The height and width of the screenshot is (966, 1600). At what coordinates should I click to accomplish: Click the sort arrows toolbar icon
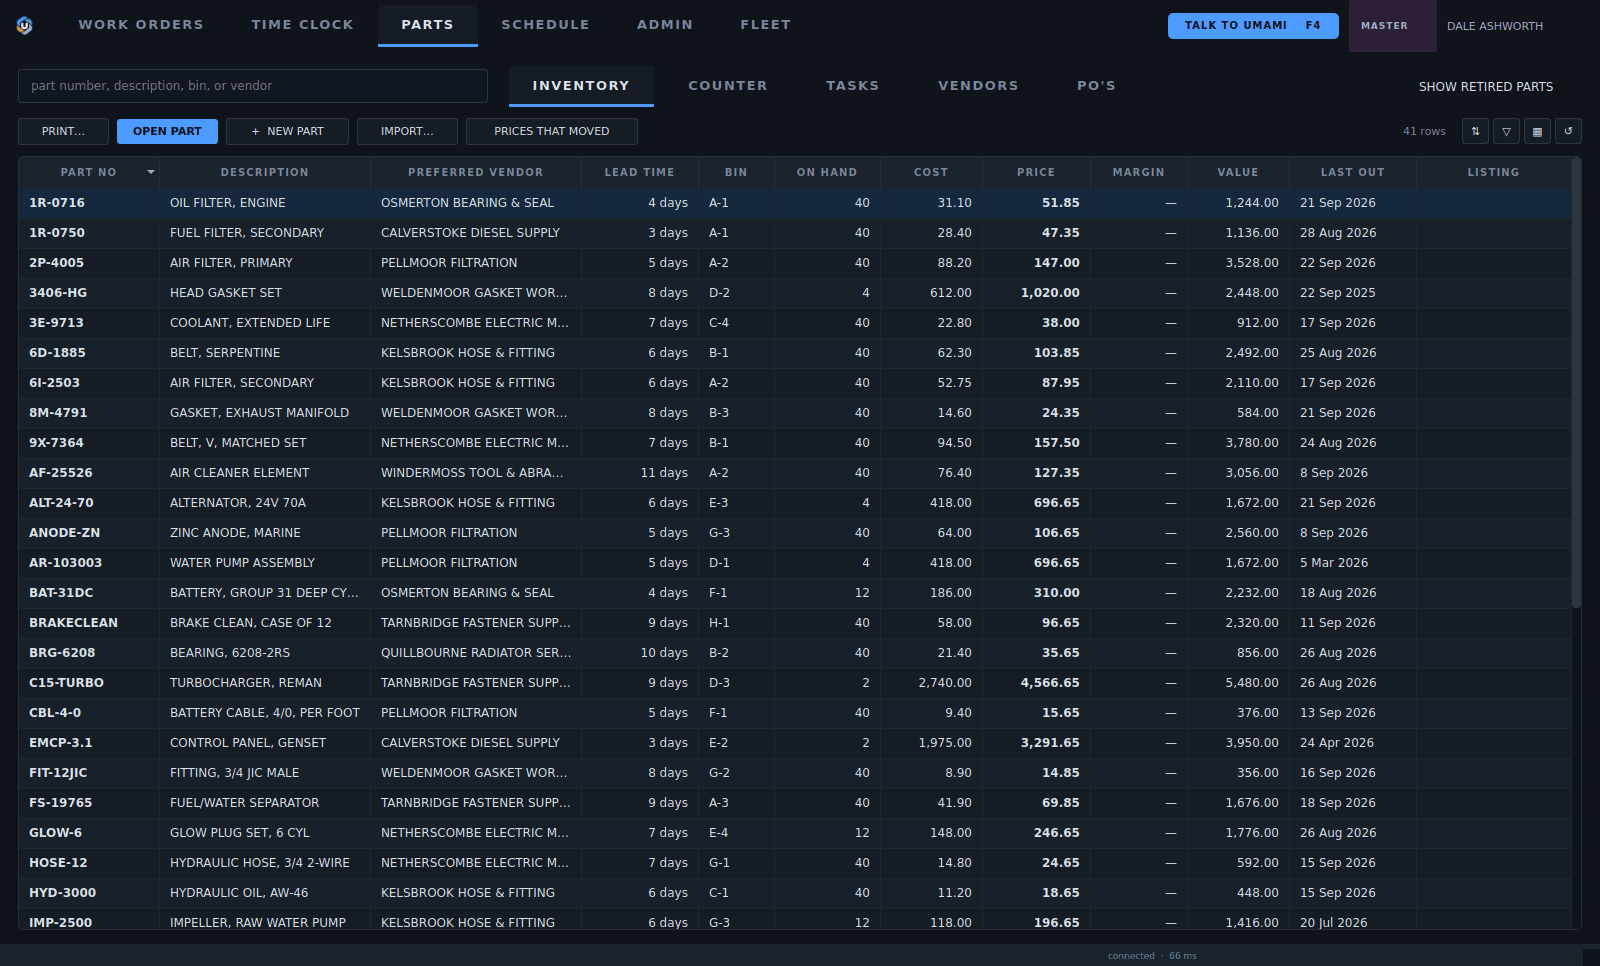pos(1475,131)
